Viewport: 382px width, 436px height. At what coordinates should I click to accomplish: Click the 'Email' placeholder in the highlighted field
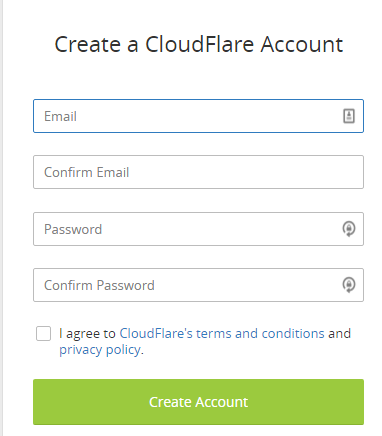pyautogui.click(x=60, y=116)
